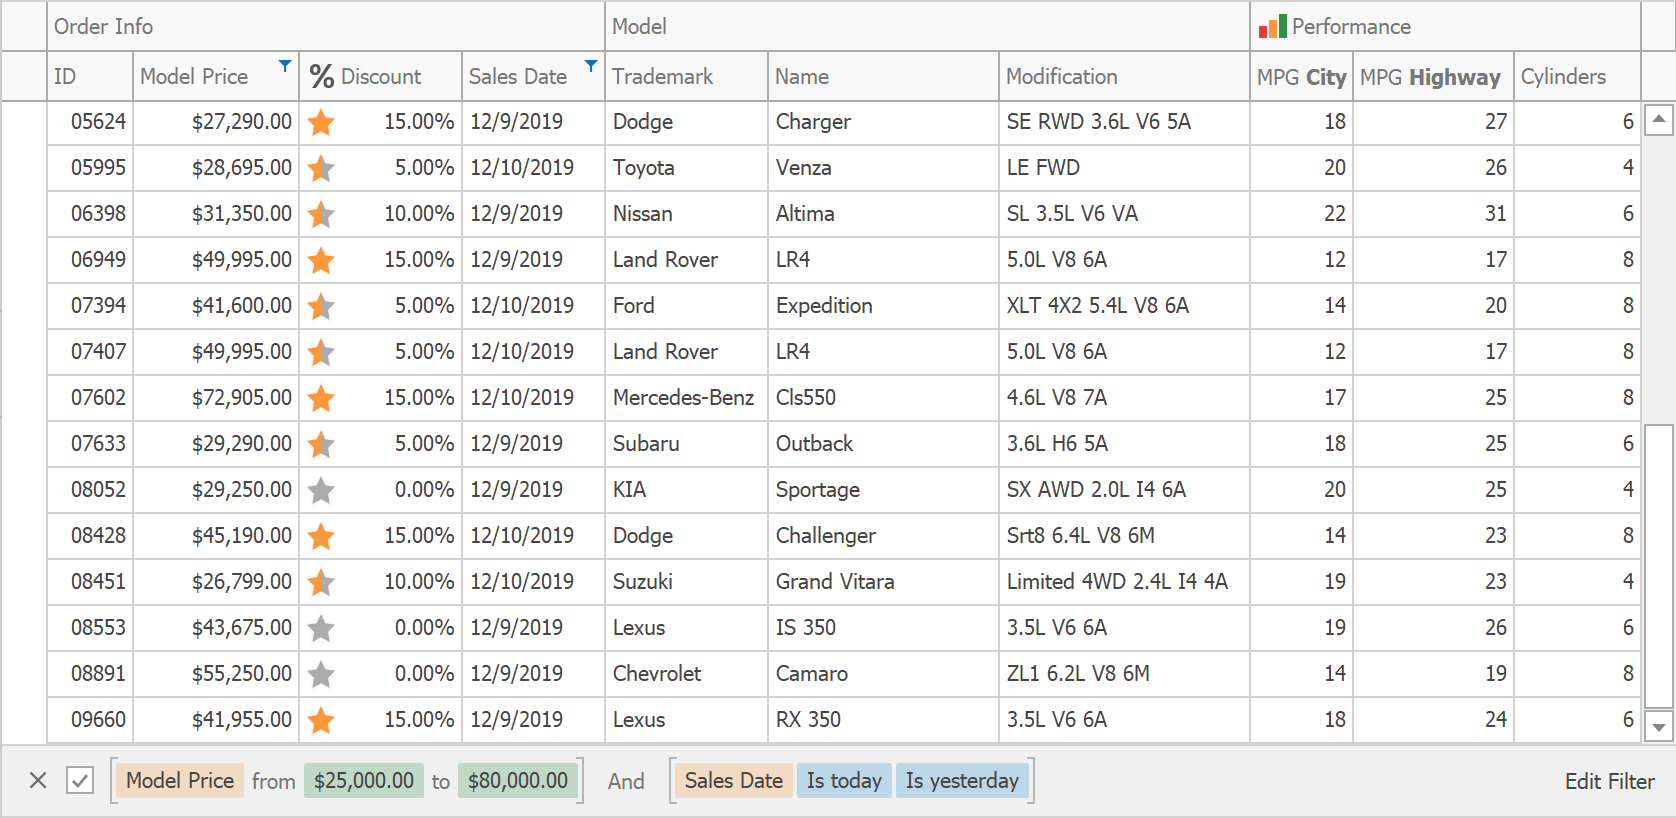Viewport: 1676px width, 818px height.
Task: Select the 'Limited 4WD 2.4L I4 4A' cell
Action: pyautogui.click(x=1124, y=582)
